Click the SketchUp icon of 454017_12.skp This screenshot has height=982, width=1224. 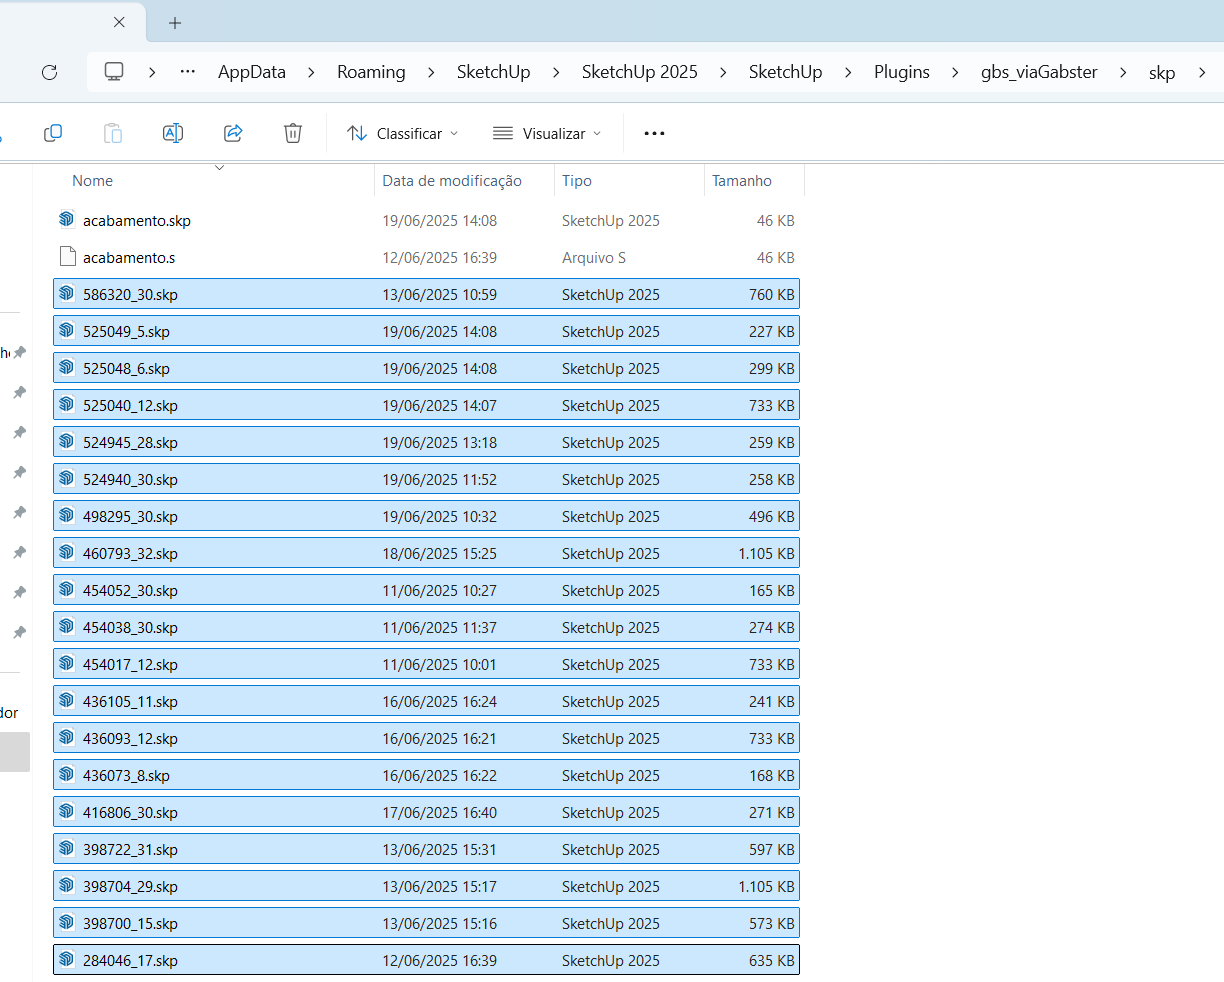pyautogui.click(x=67, y=663)
